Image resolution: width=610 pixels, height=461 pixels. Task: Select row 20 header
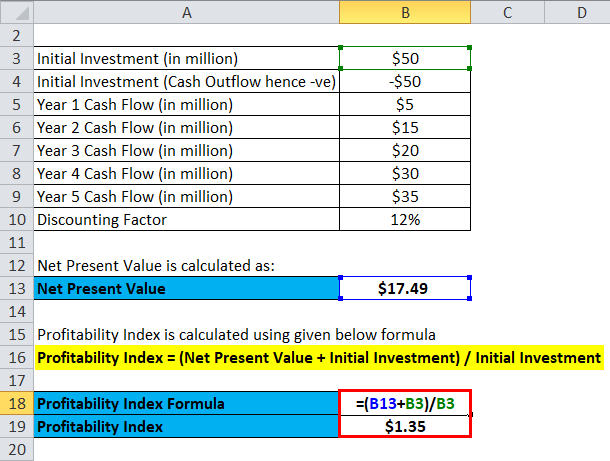(17, 449)
